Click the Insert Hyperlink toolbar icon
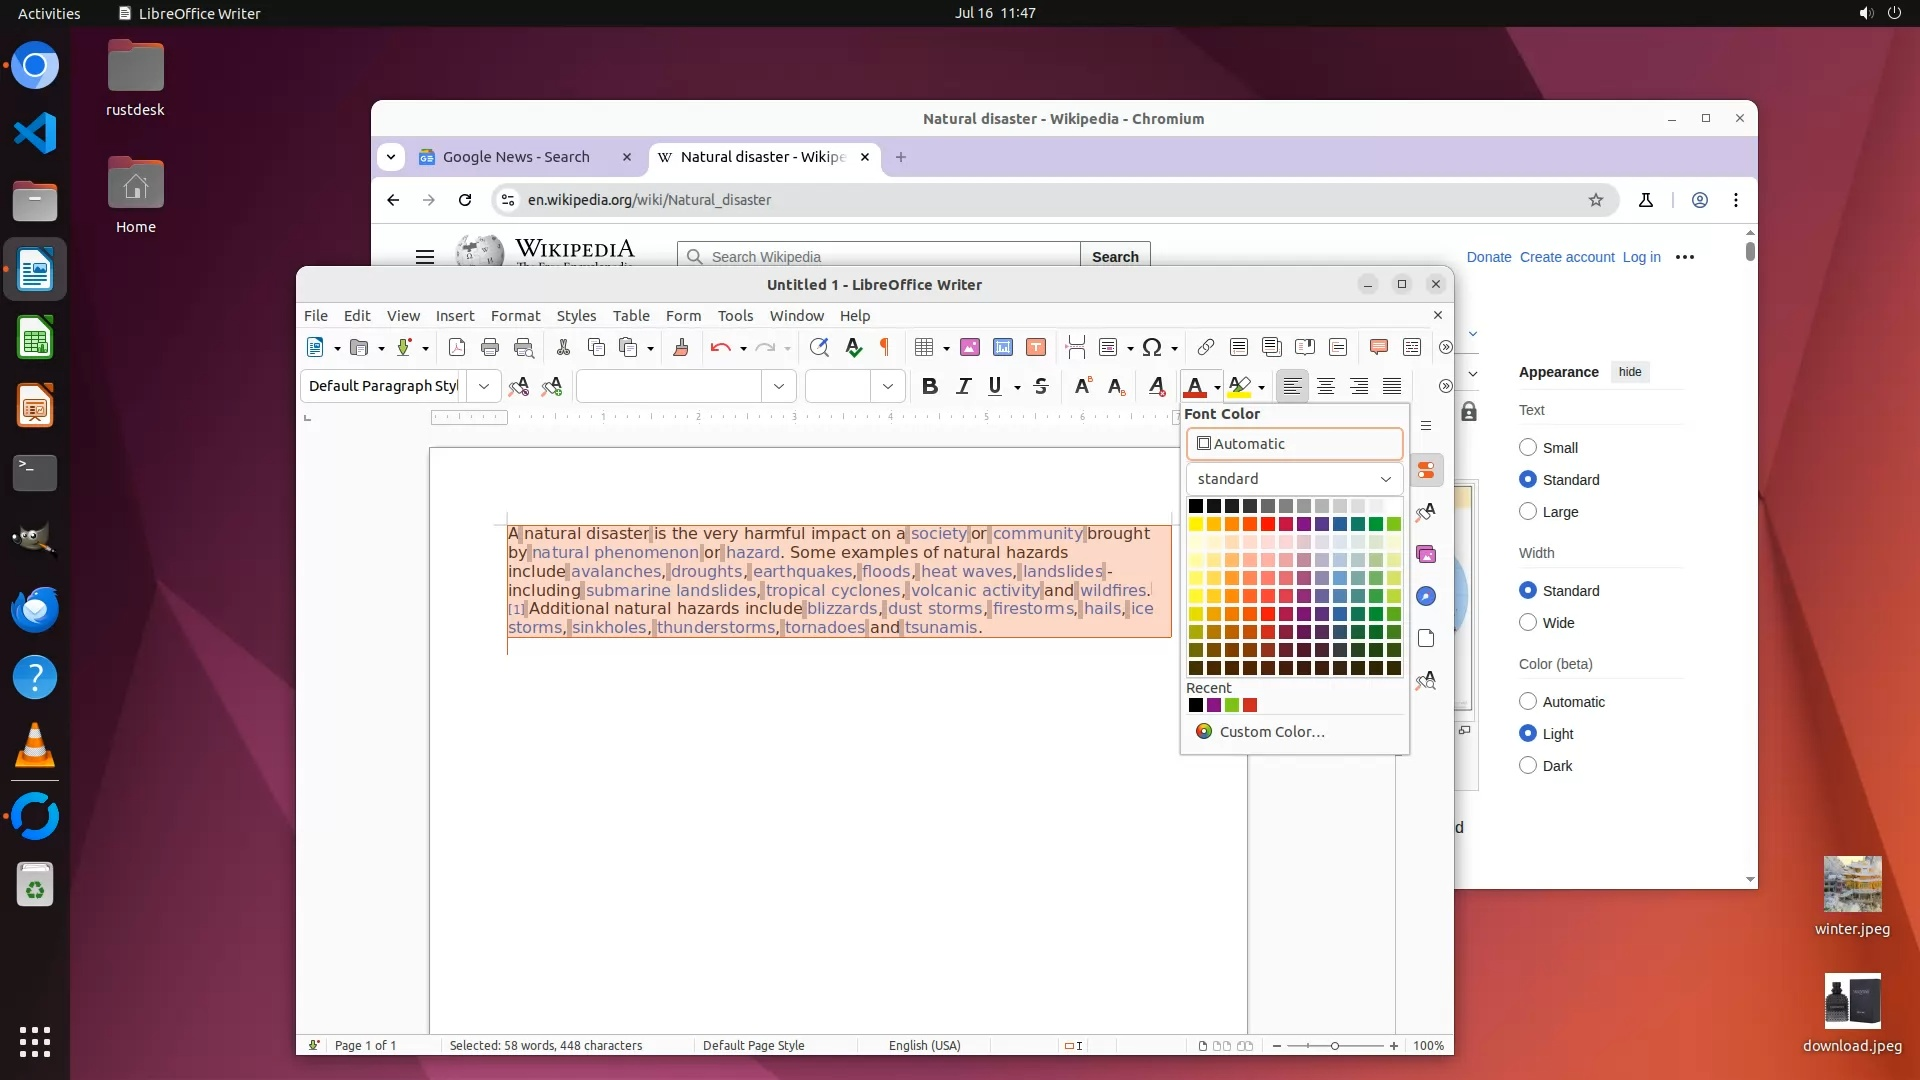Image resolution: width=1920 pixels, height=1080 pixels. click(1205, 347)
